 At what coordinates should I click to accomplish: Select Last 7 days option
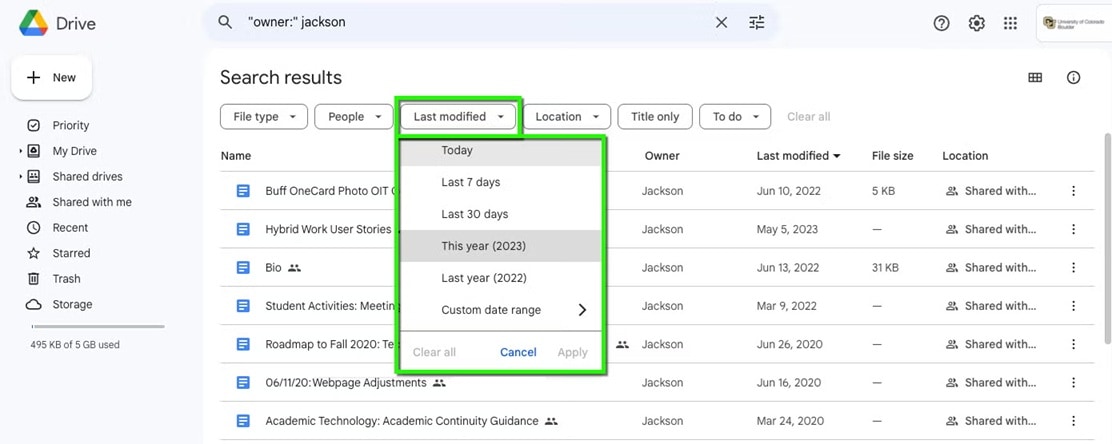point(501,182)
